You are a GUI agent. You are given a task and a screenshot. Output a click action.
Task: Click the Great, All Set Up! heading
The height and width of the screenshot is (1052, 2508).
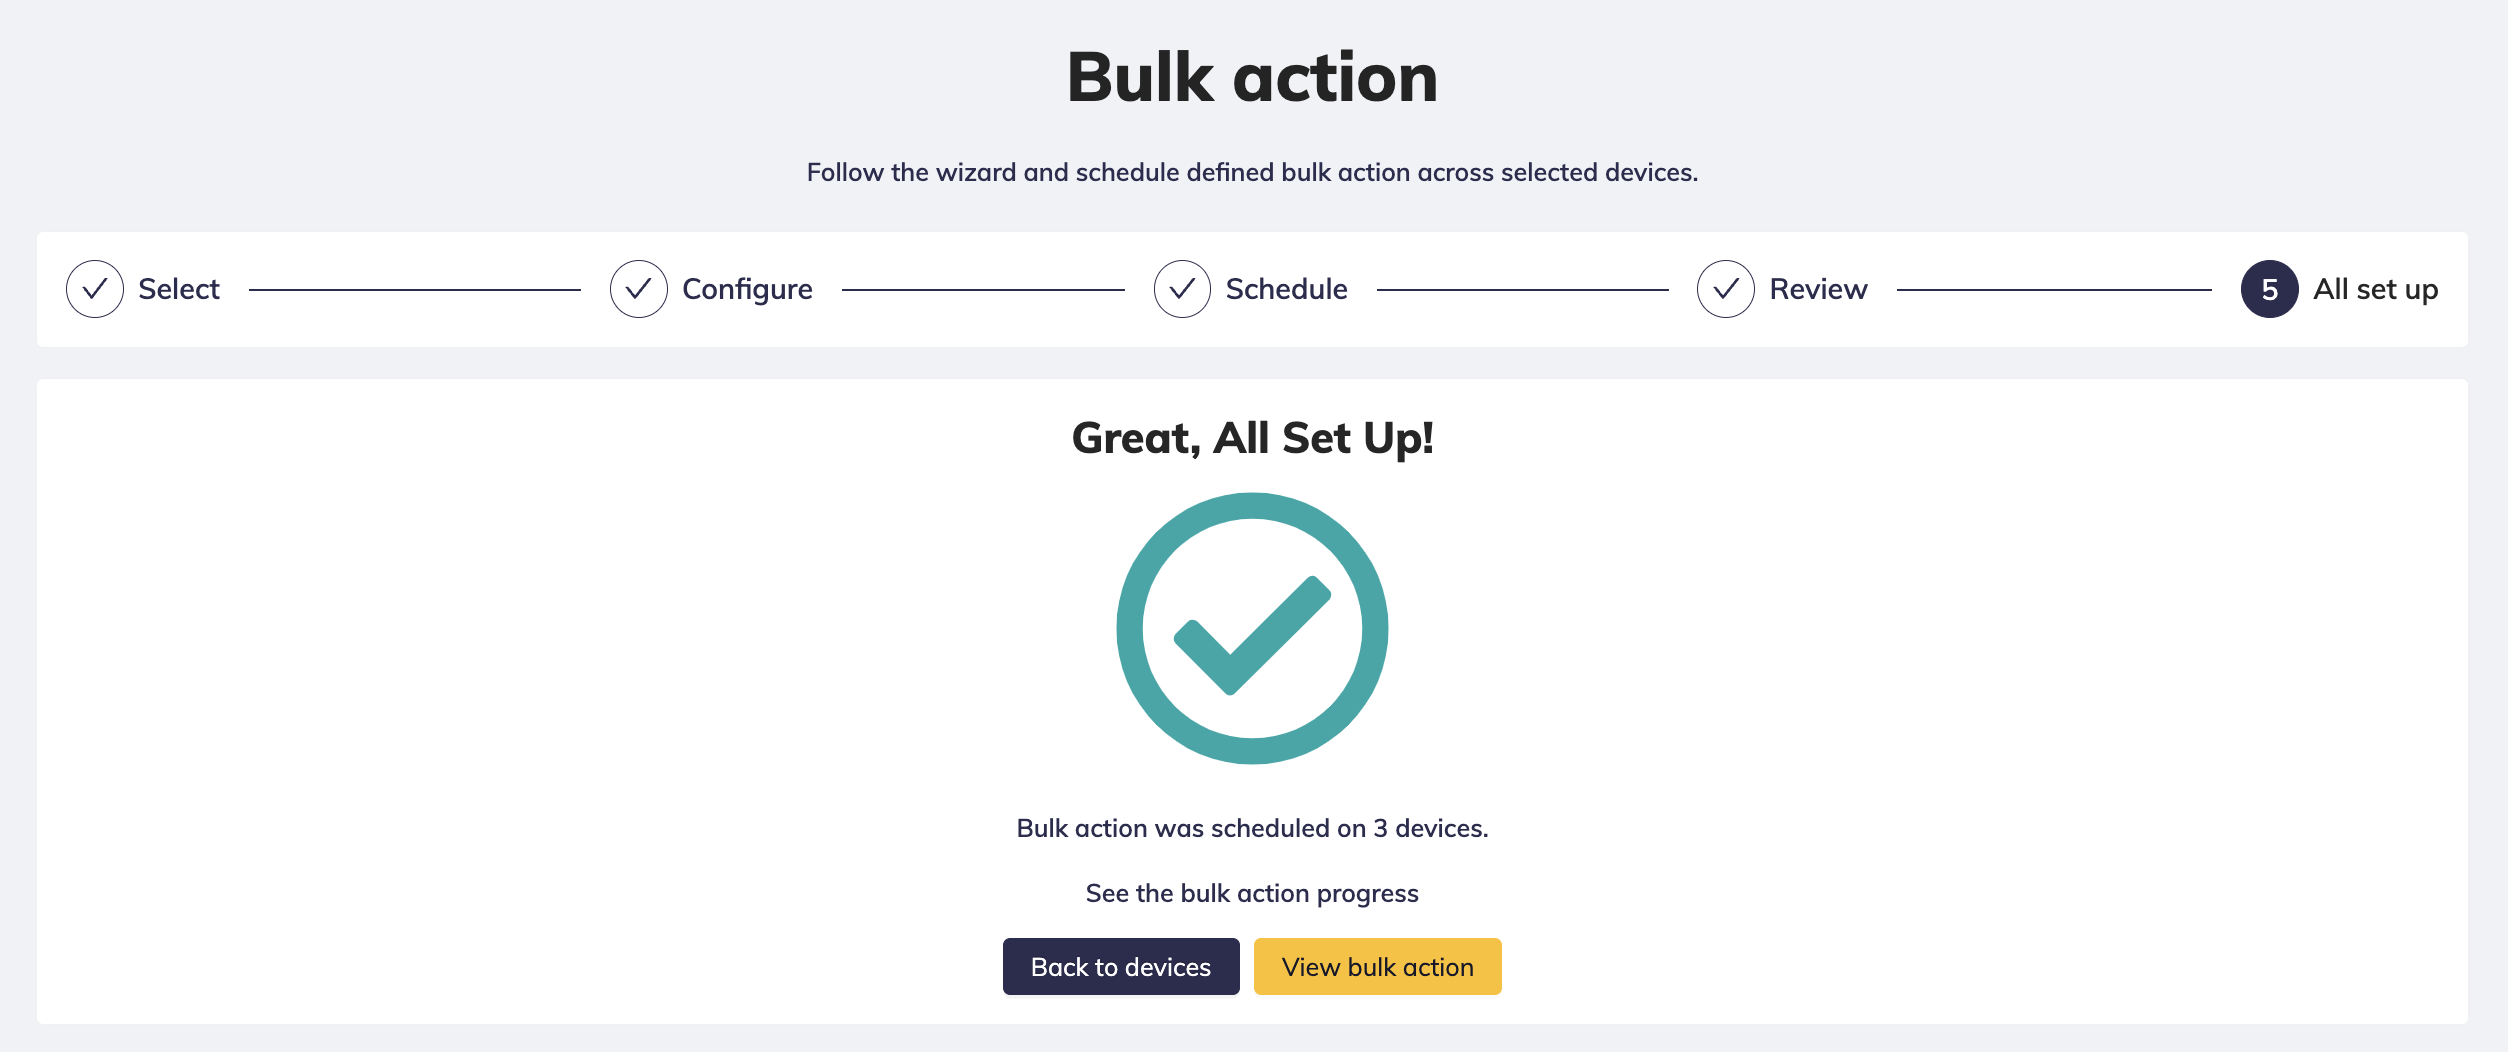tap(1252, 438)
